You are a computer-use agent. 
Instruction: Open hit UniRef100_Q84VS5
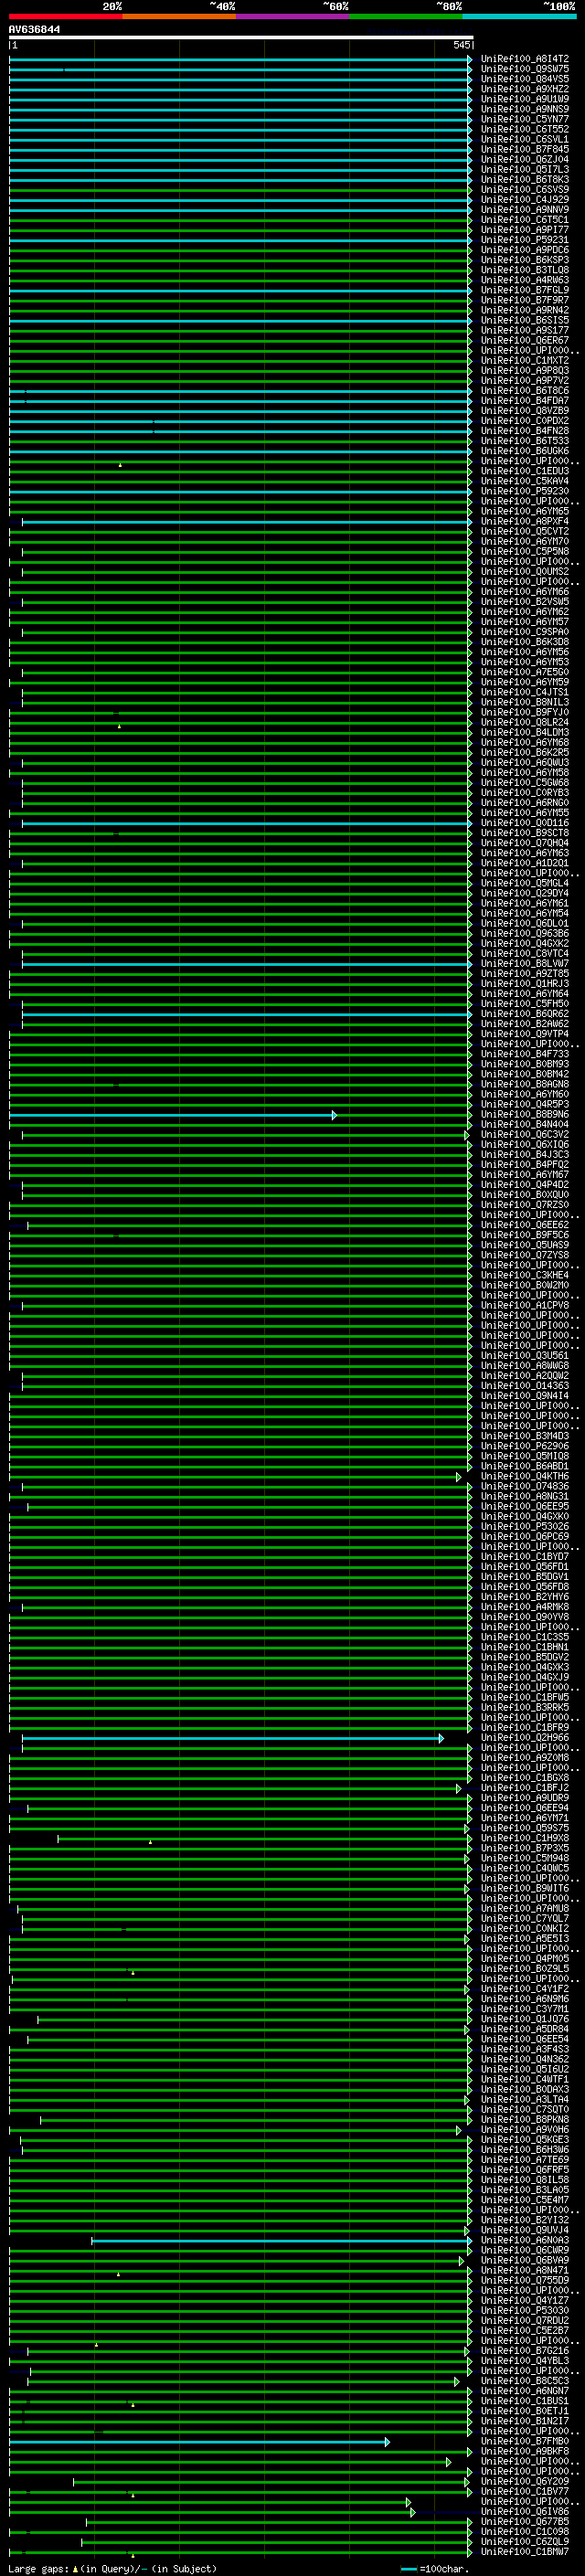524,79
